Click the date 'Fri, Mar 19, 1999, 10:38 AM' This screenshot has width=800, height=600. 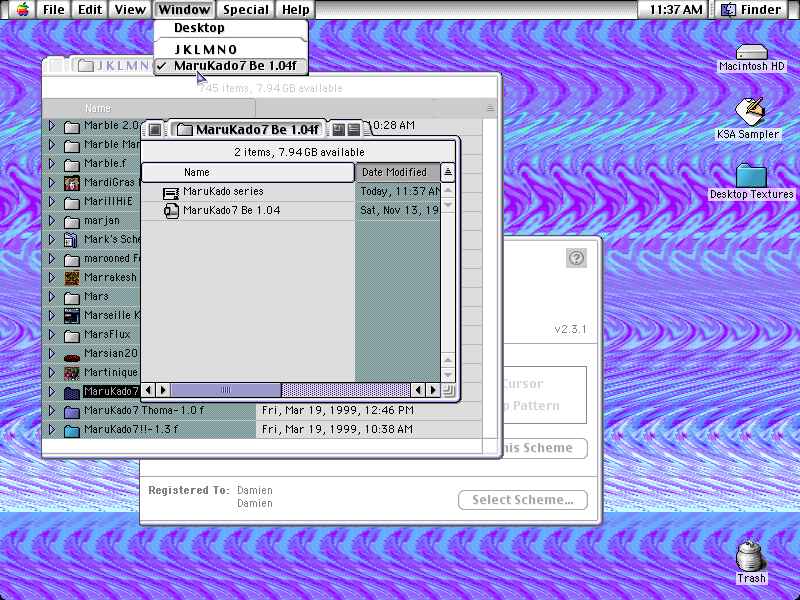point(337,429)
